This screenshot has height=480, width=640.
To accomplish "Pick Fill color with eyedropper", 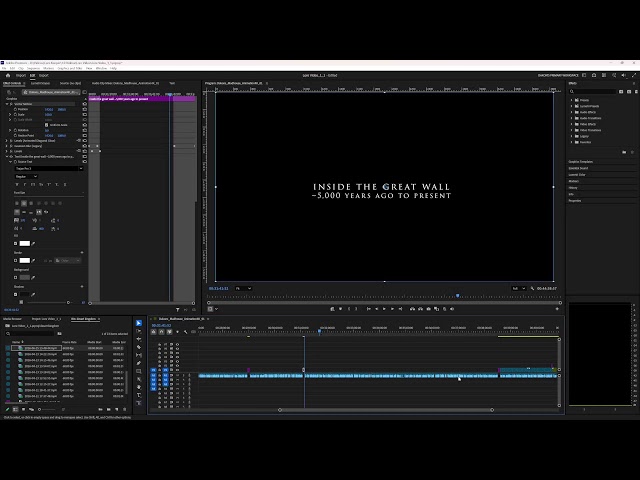I will (x=33, y=244).
